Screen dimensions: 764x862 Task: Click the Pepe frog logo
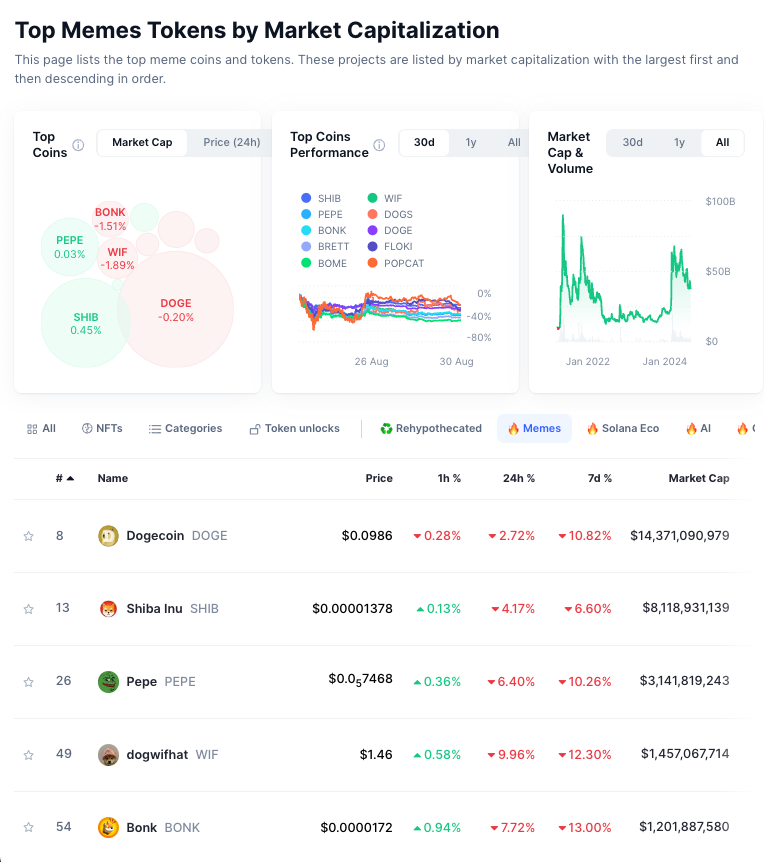[x=108, y=682]
